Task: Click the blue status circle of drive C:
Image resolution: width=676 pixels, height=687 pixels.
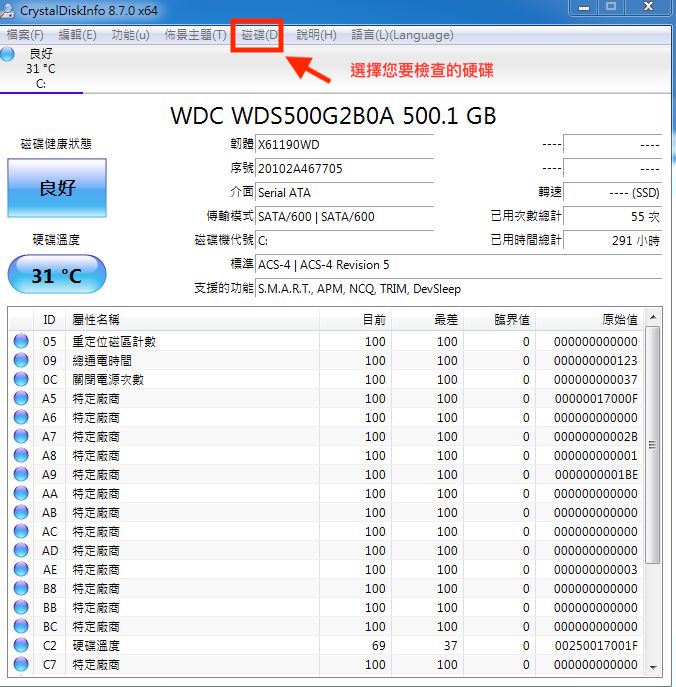Action: 7,54
